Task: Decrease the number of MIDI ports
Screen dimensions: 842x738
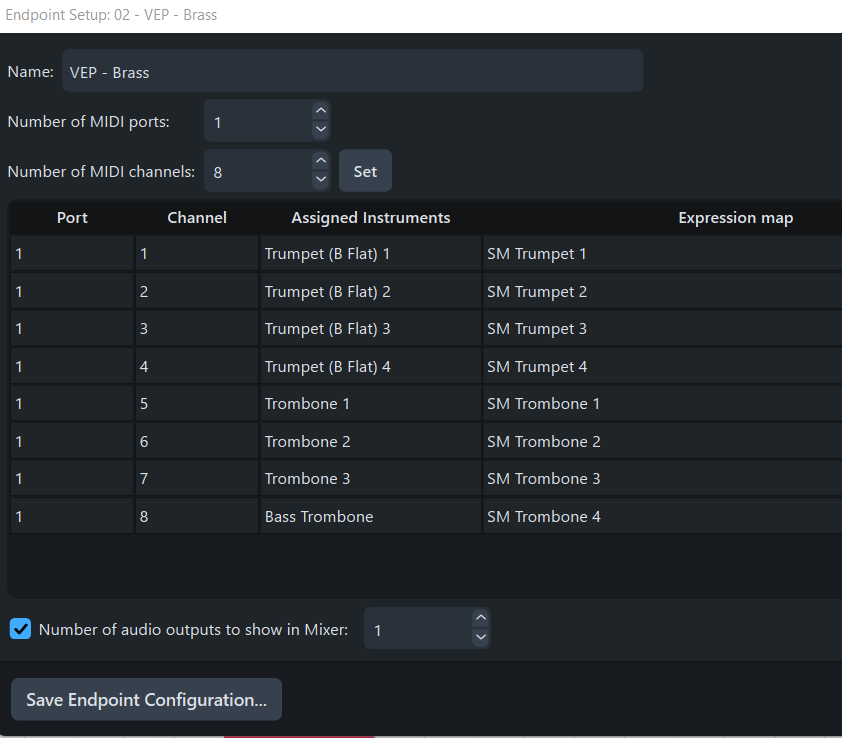Action: pos(320,130)
